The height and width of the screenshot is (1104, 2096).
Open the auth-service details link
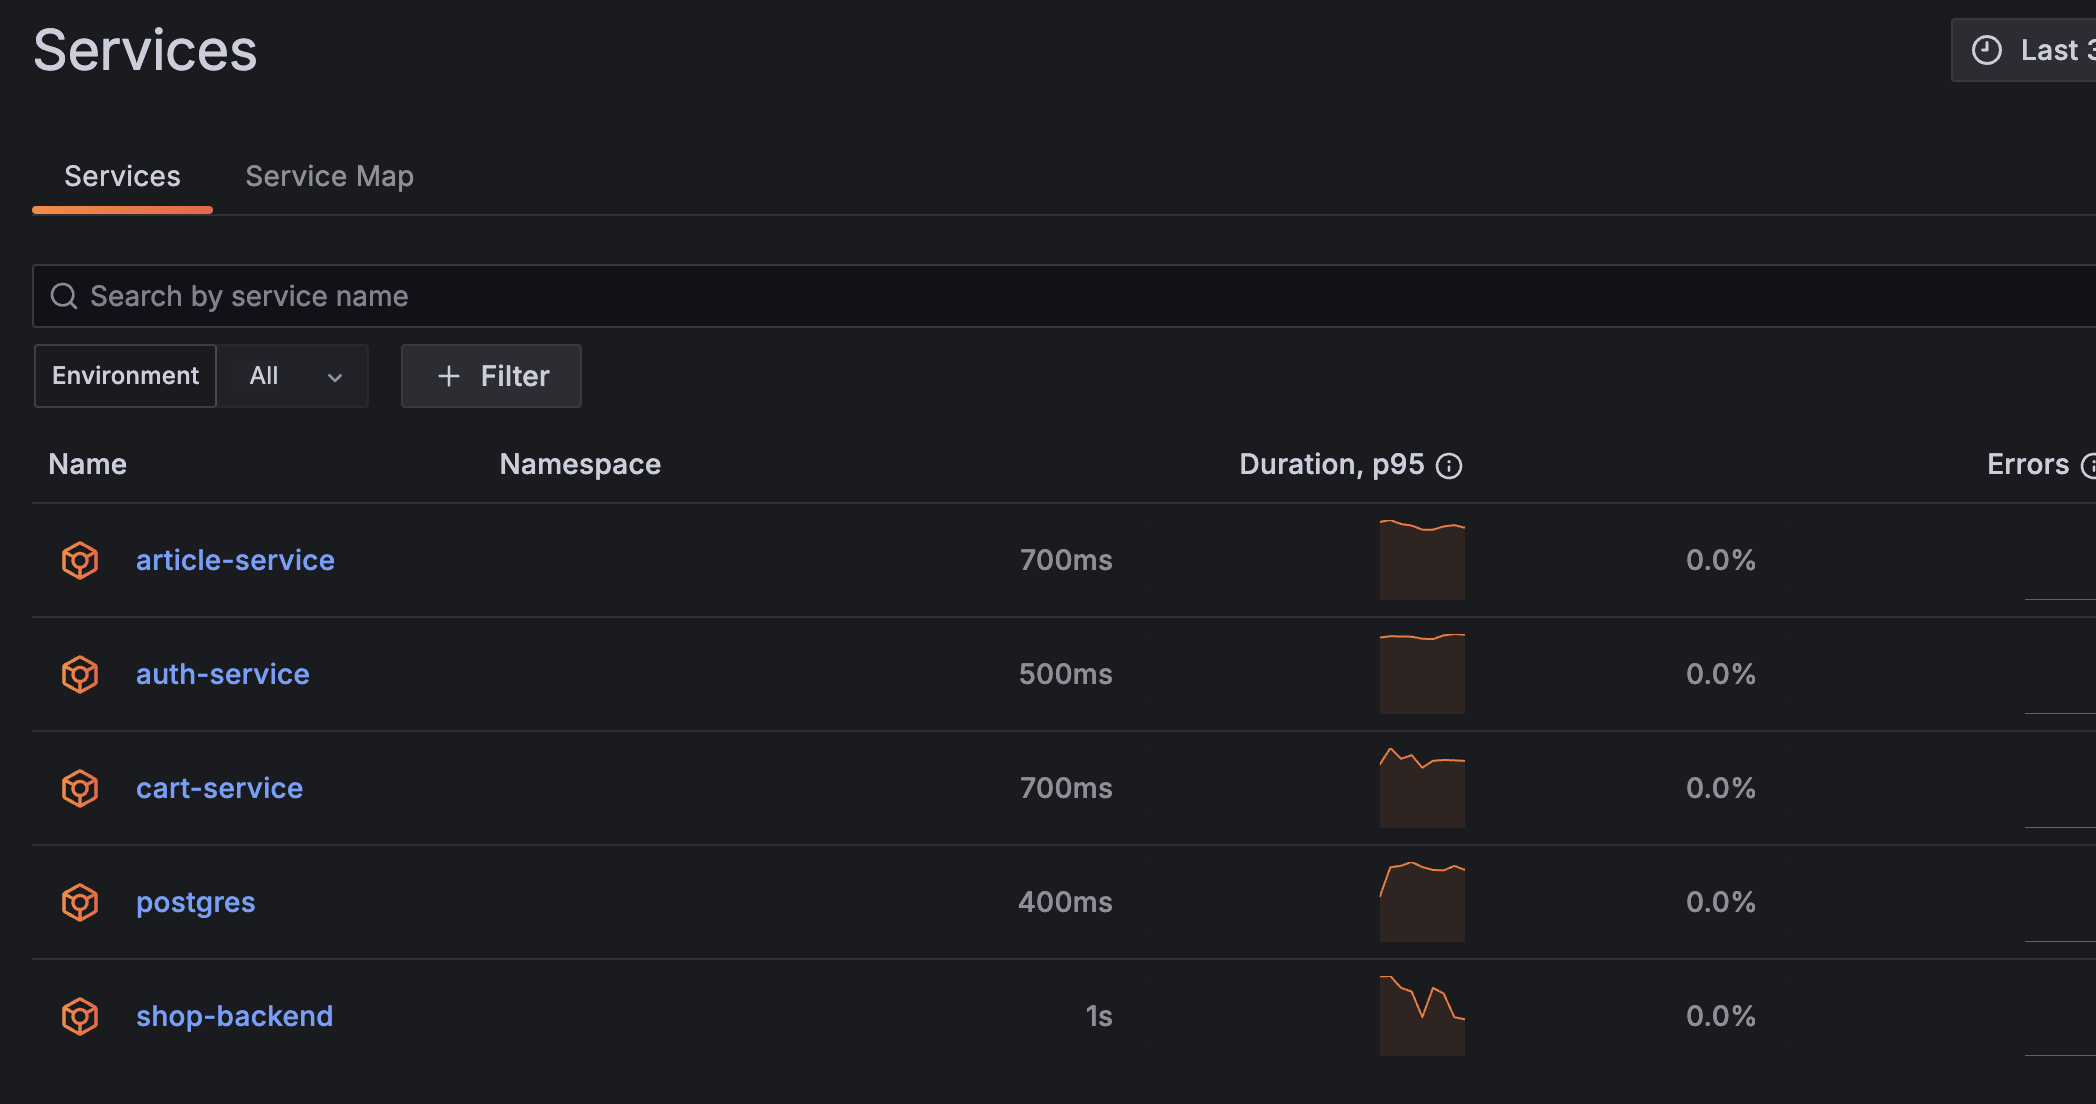point(222,674)
